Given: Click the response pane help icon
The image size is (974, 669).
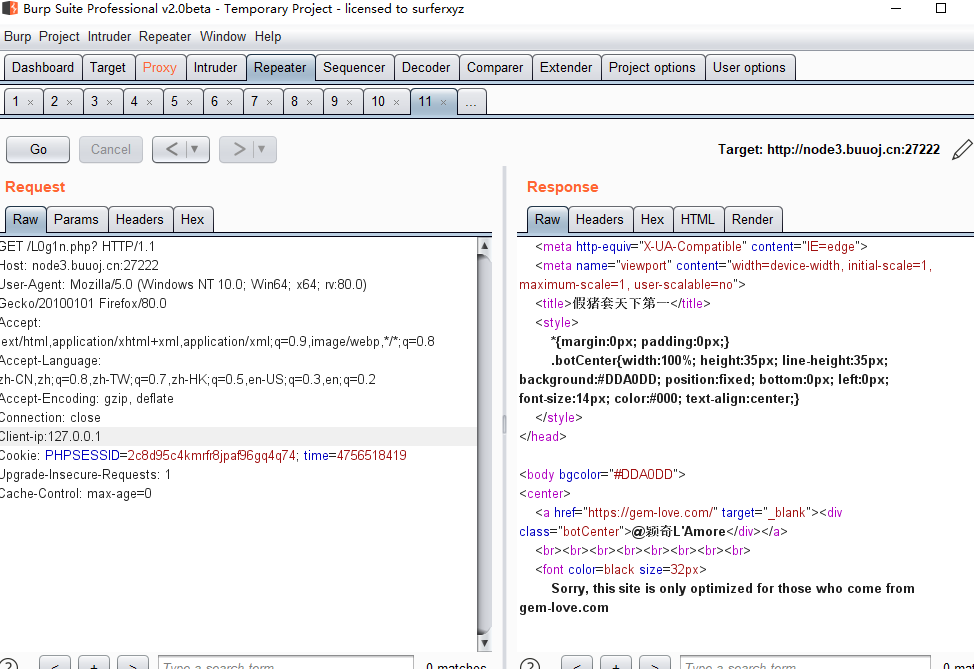Looking at the screenshot, I should (530, 665).
